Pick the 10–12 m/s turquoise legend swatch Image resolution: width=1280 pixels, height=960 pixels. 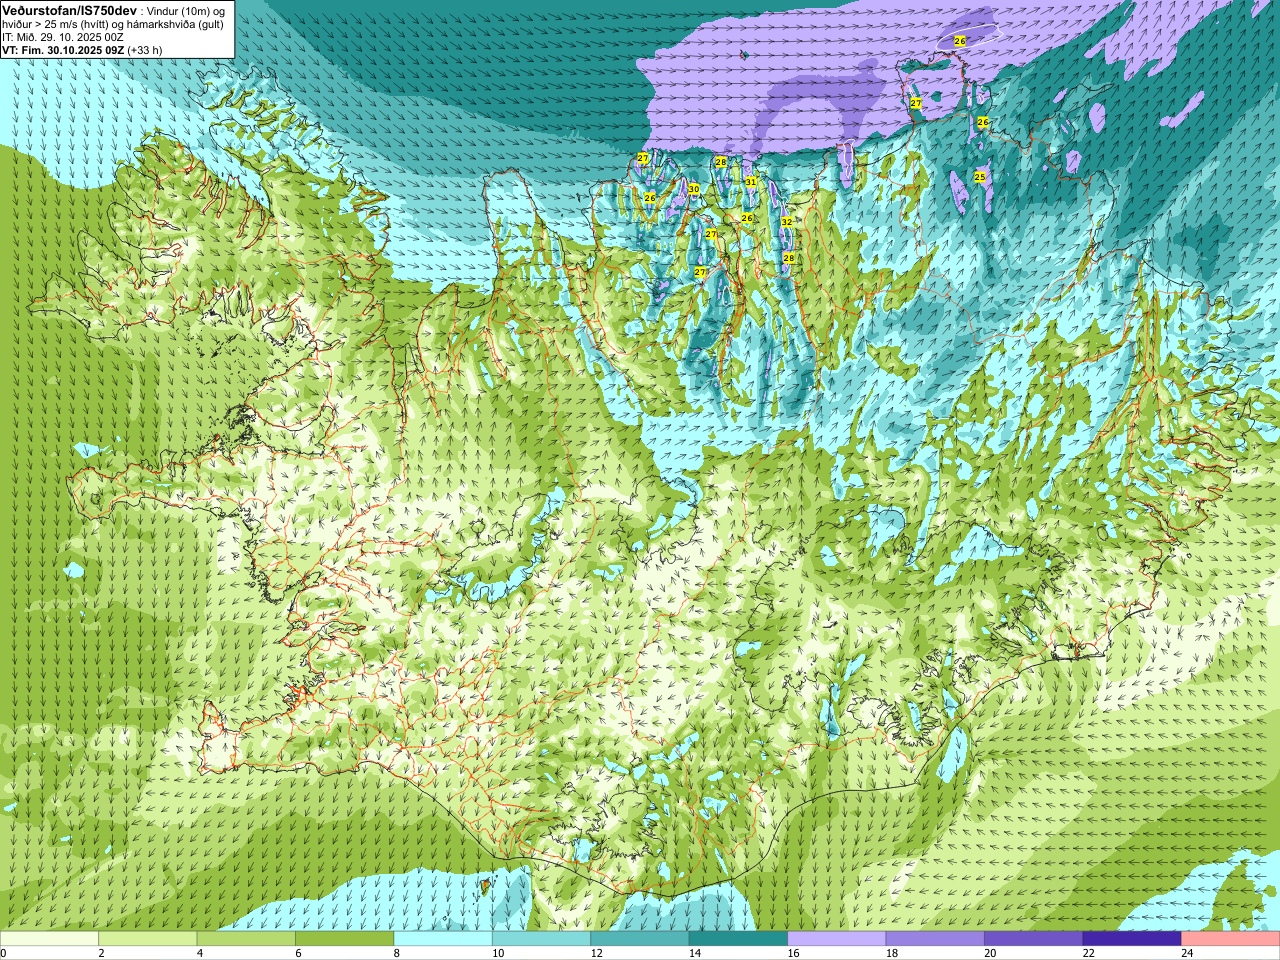(541, 939)
